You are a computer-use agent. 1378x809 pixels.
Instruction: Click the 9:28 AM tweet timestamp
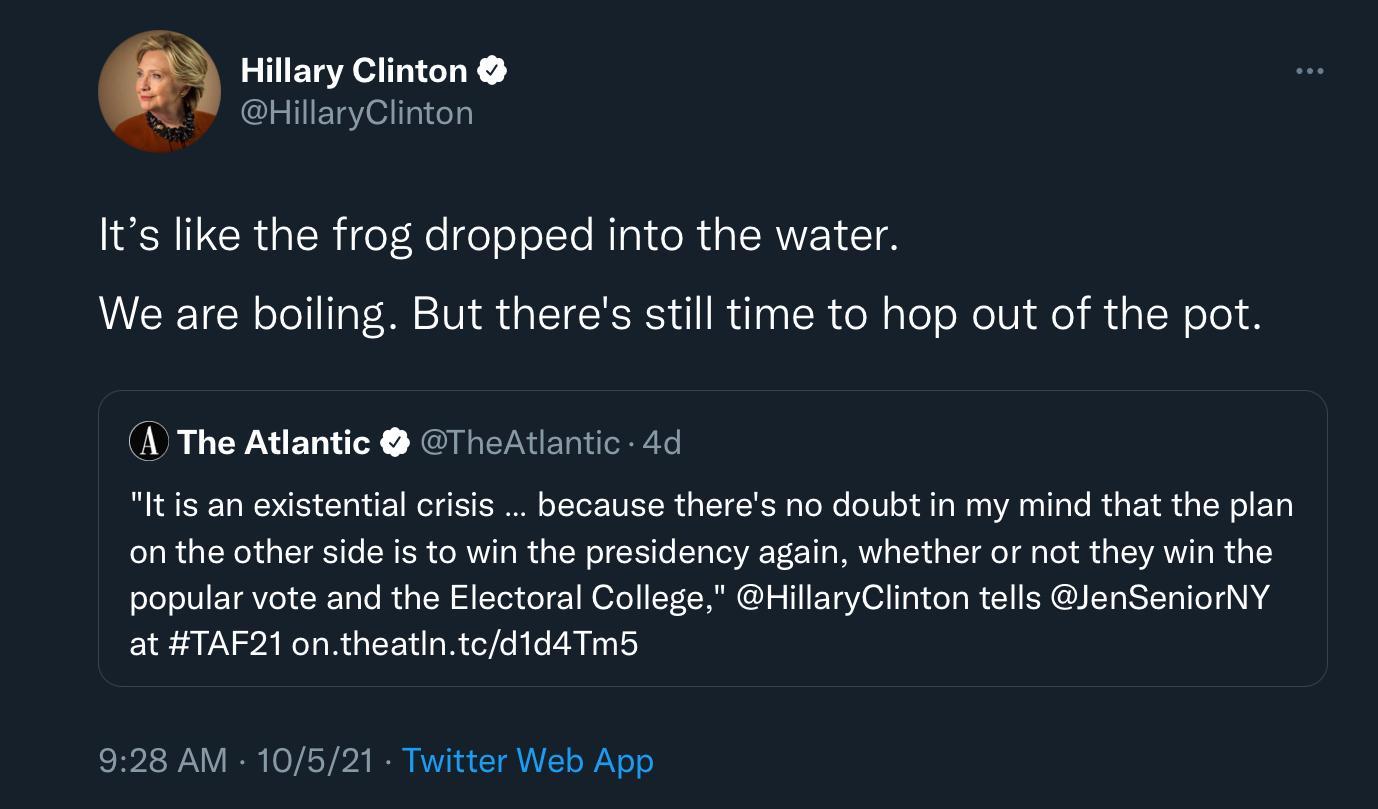[x=163, y=761]
